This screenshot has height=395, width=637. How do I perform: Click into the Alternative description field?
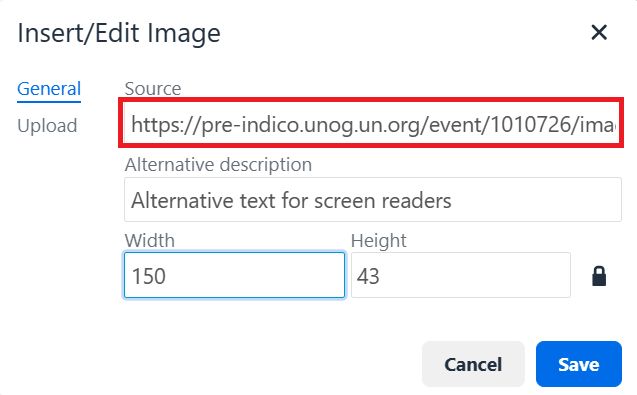(x=373, y=200)
